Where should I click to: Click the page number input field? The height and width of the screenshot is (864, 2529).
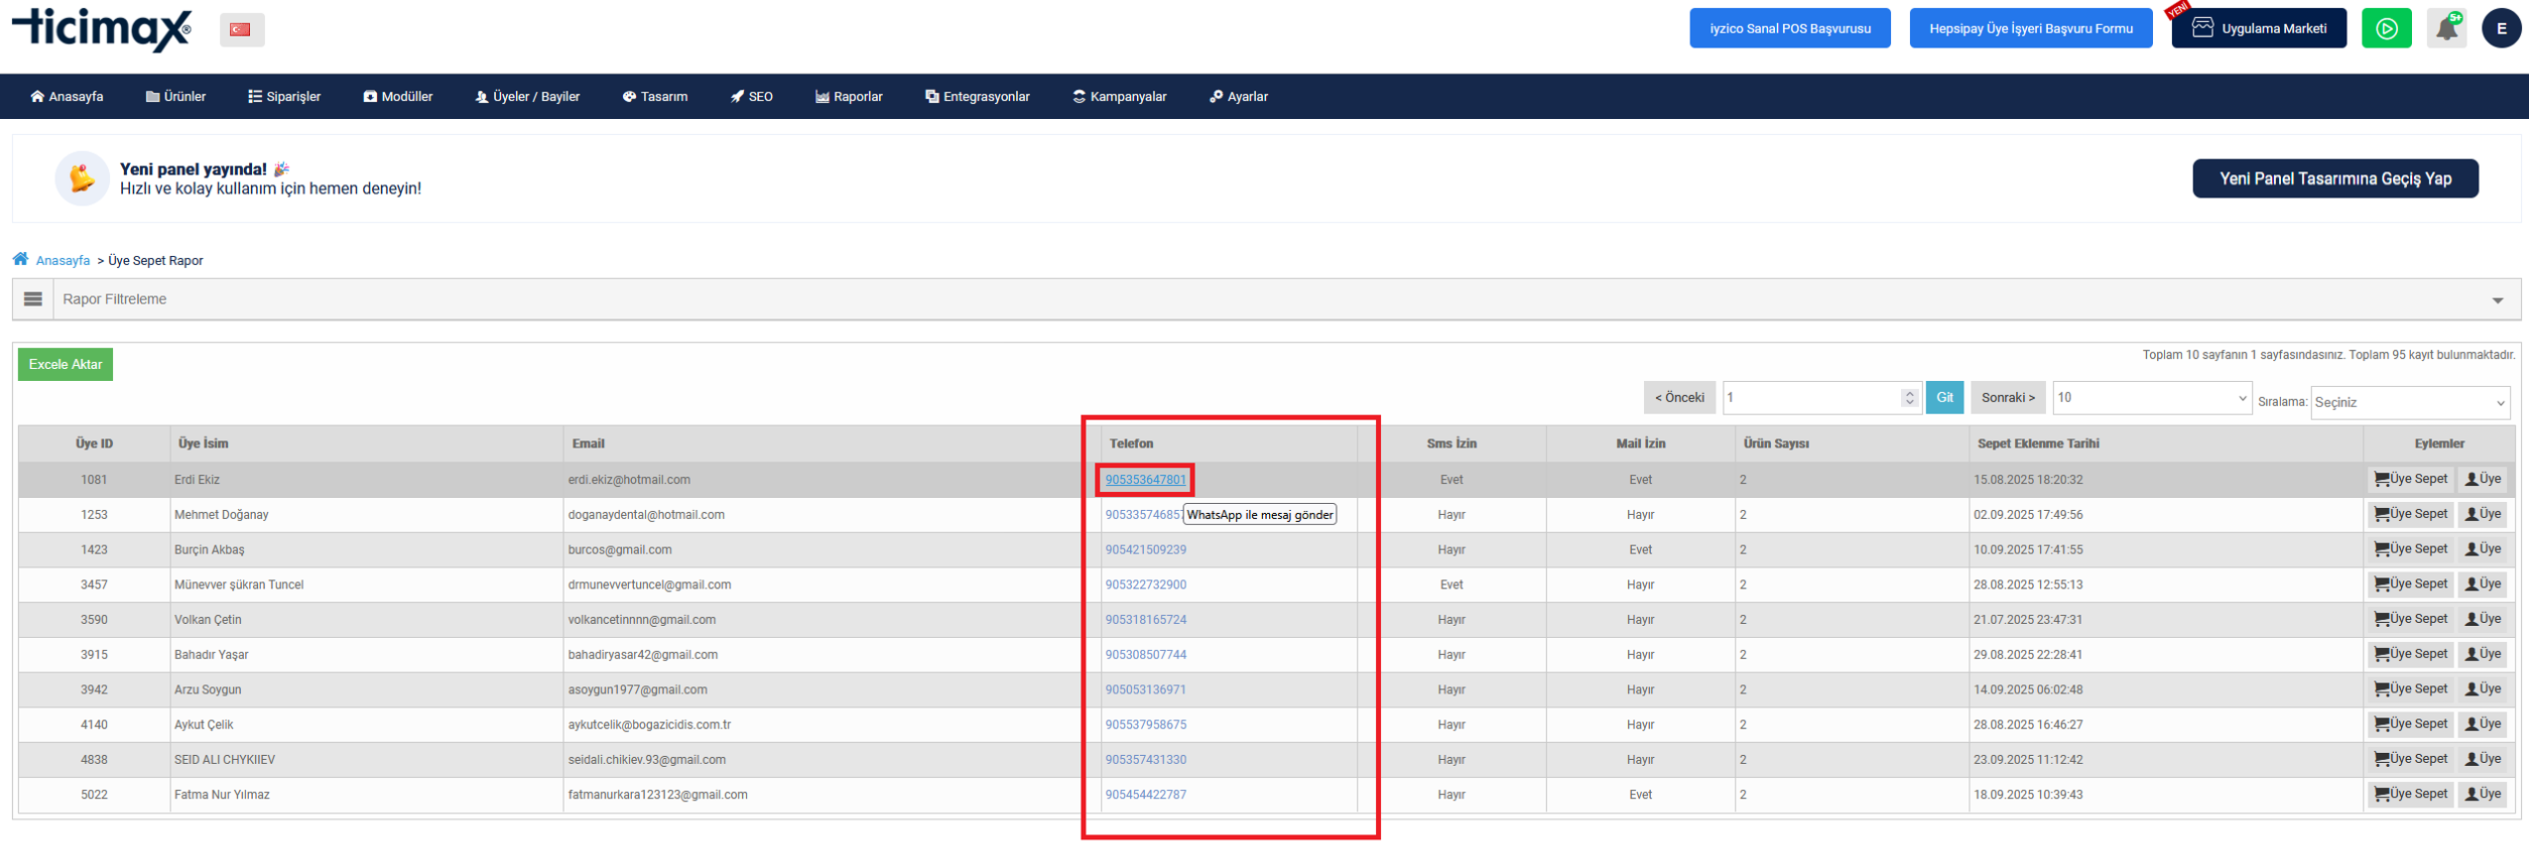(1810, 398)
